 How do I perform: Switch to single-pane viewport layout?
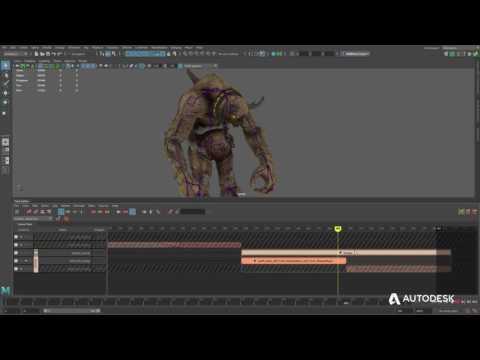tap(5, 142)
